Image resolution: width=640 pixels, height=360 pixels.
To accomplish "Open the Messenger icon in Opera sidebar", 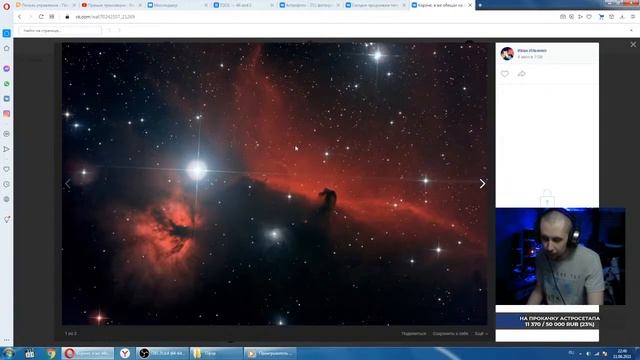I will pyautogui.click(x=7, y=69).
